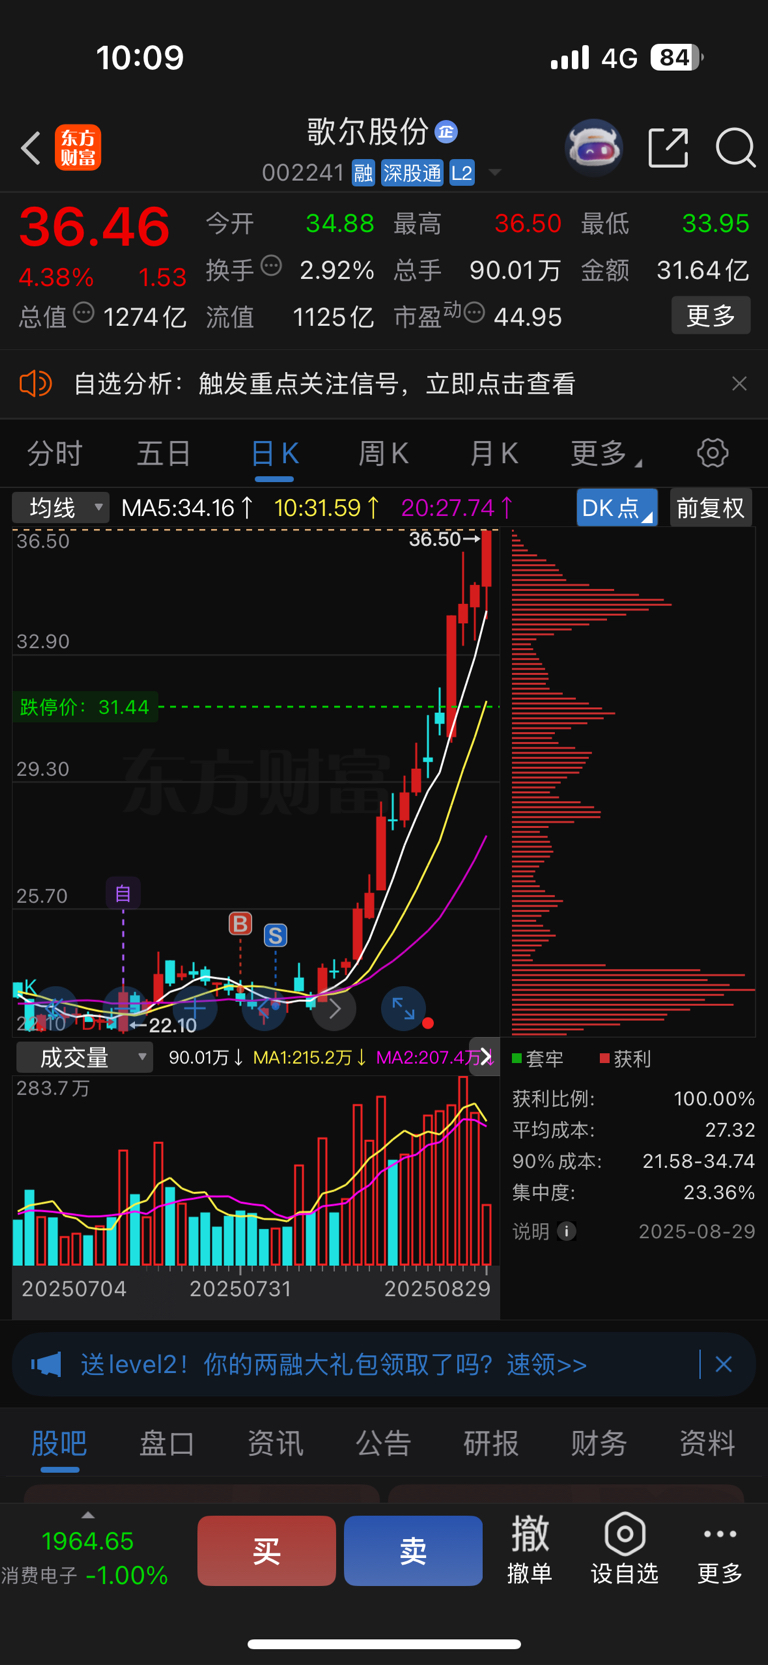Viewport: 769px width, 1665px height.
Task: Open search with magnifier icon
Action: pos(735,148)
